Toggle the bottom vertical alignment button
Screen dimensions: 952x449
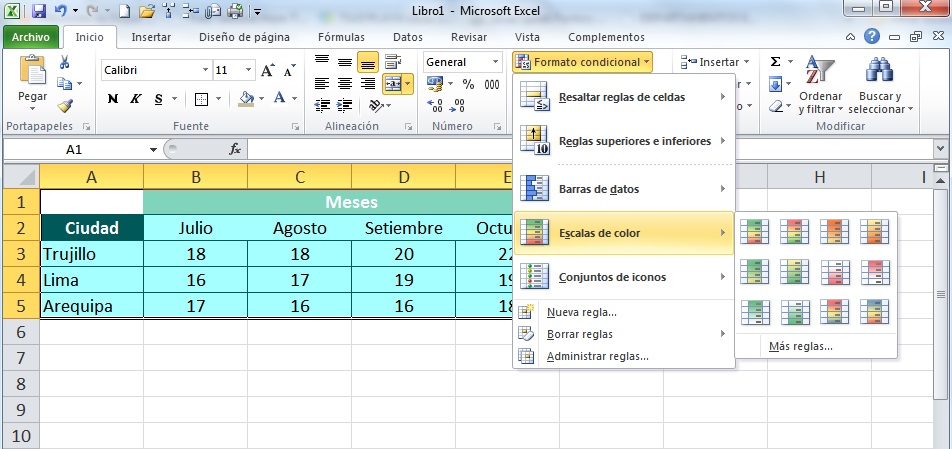point(367,62)
